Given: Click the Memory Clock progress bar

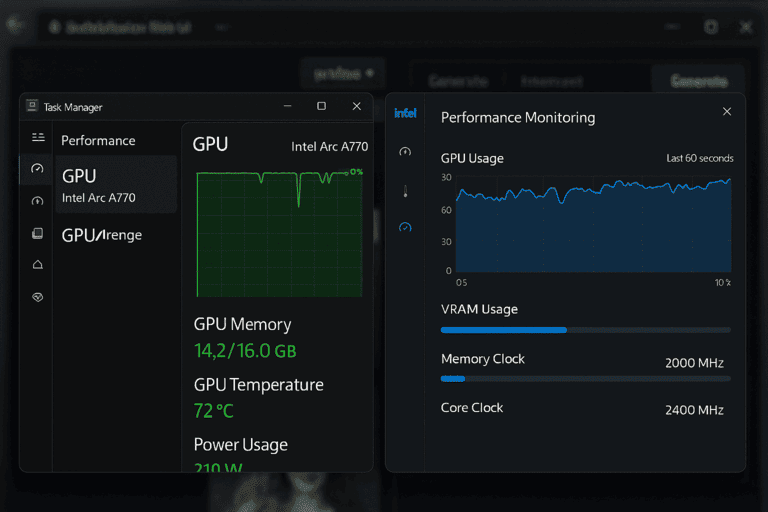Looking at the screenshot, I should coord(586,379).
